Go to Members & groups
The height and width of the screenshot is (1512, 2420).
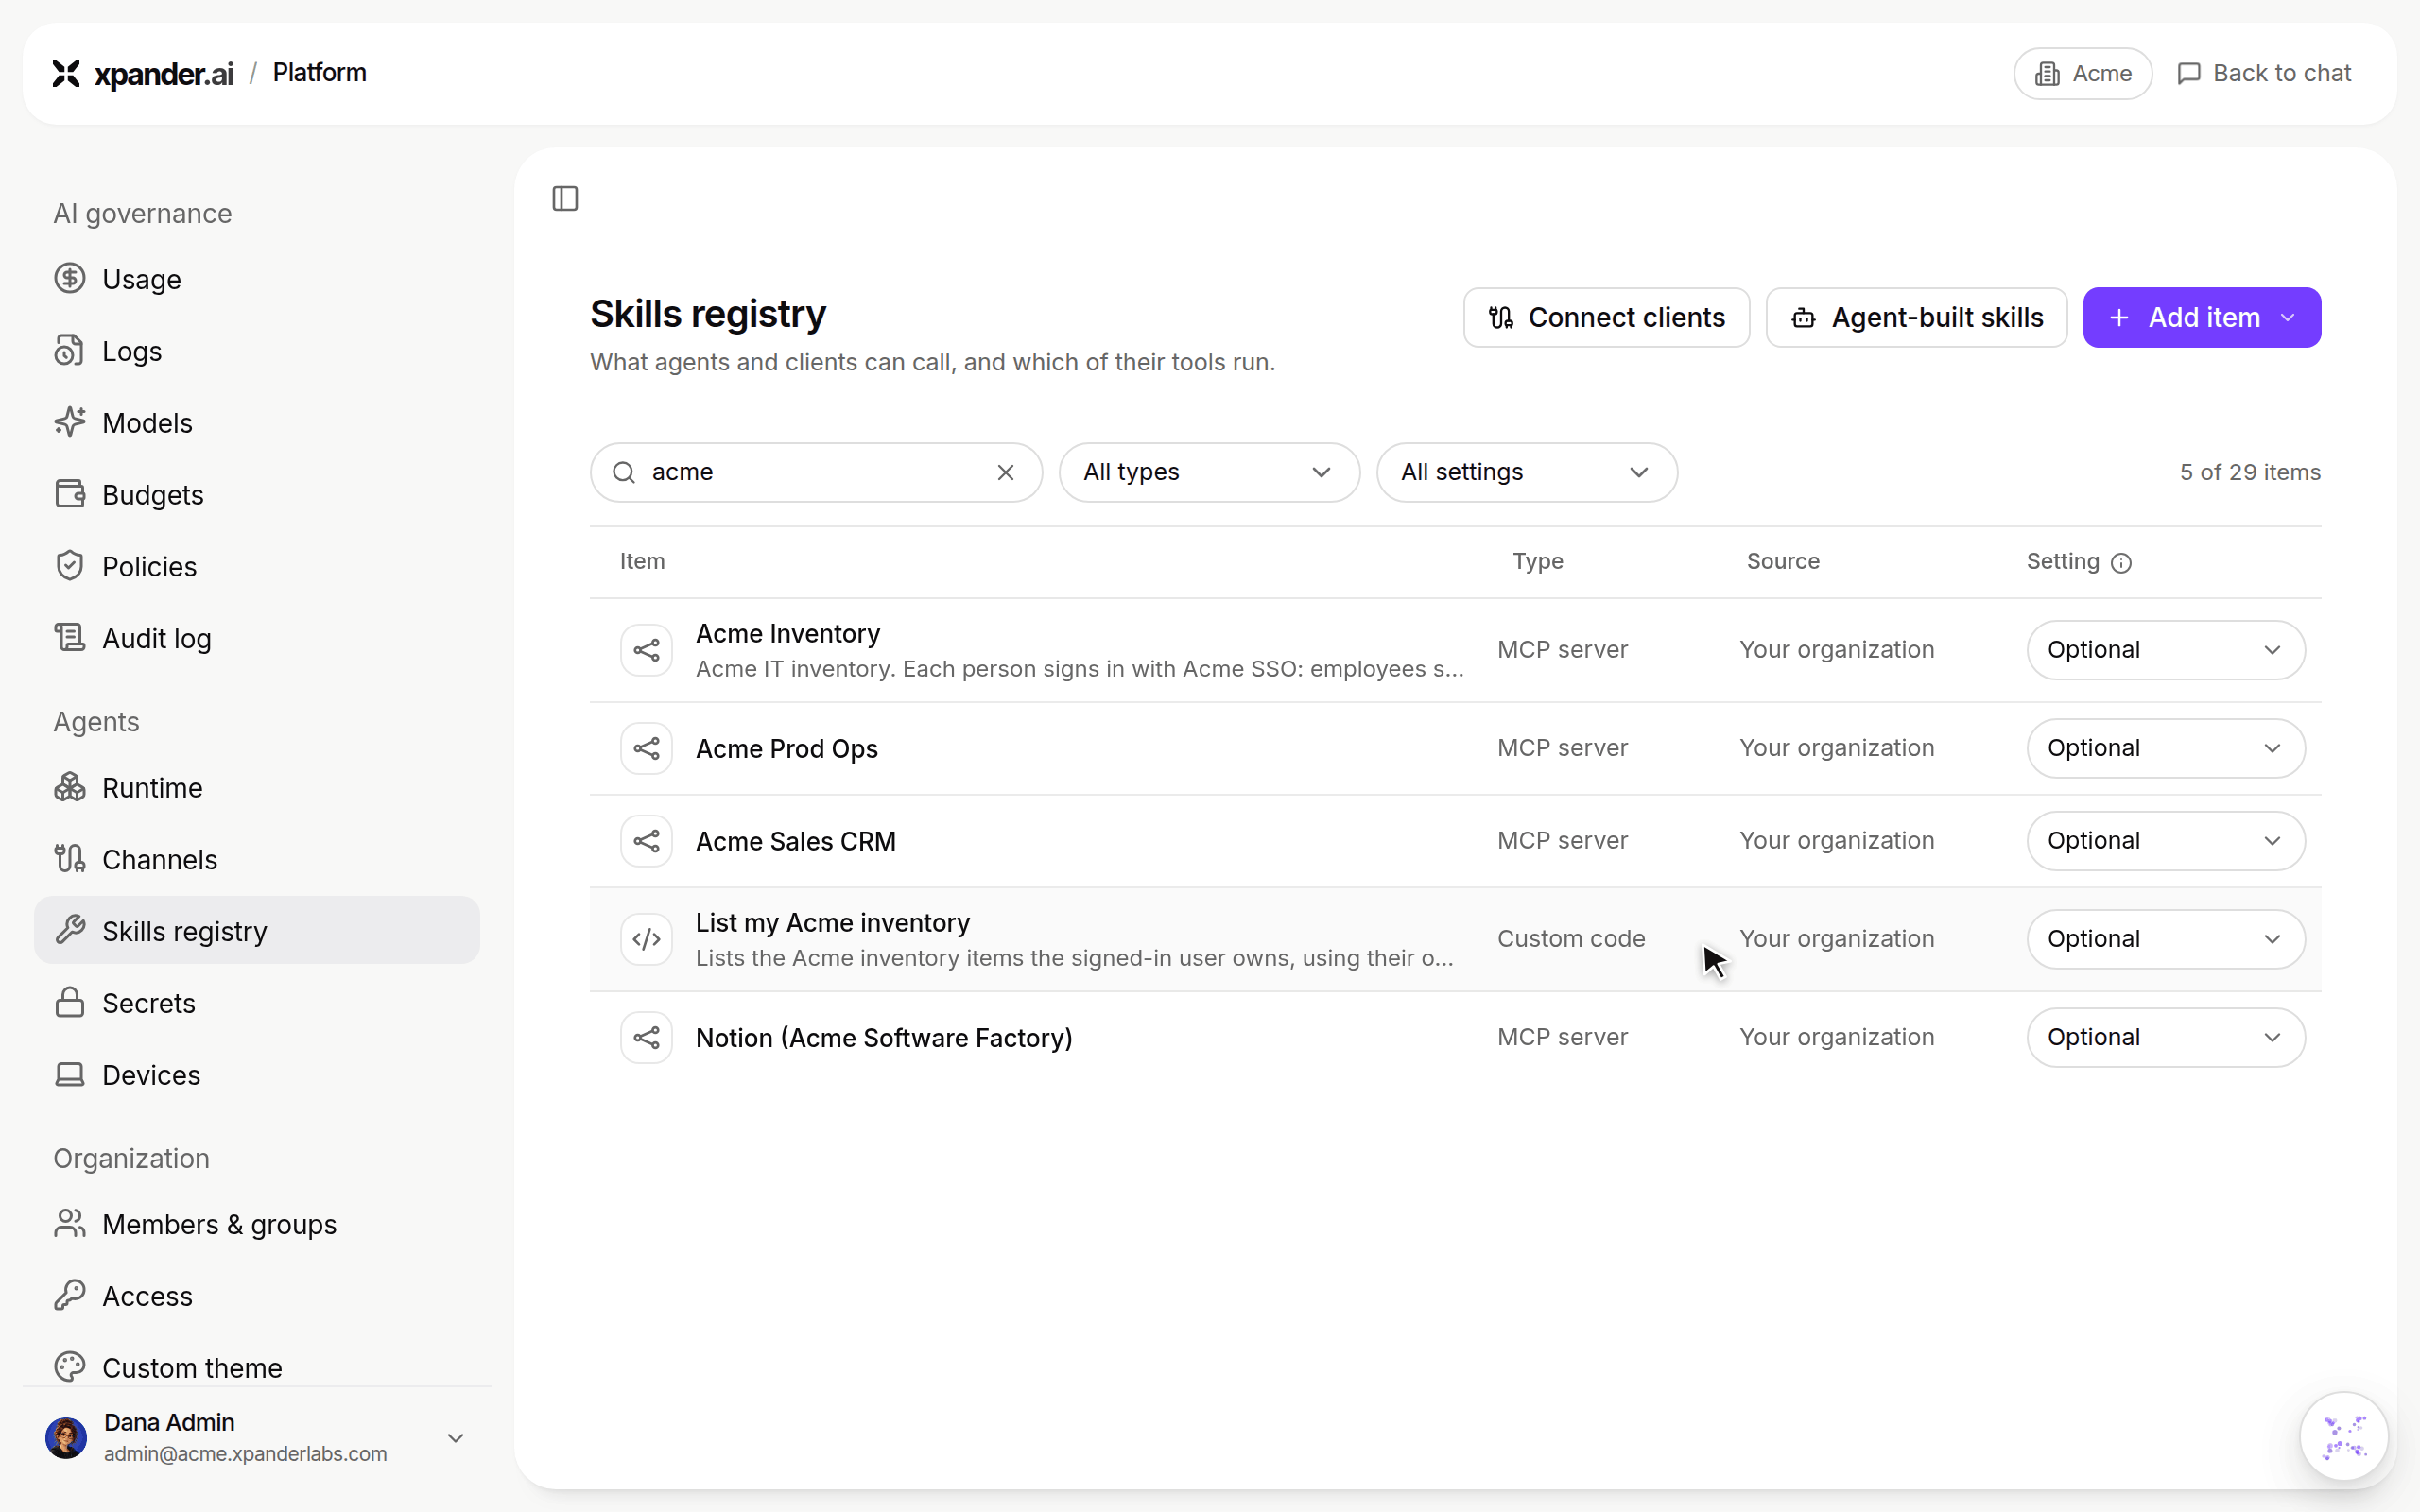pyautogui.click(x=257, y=1224)
